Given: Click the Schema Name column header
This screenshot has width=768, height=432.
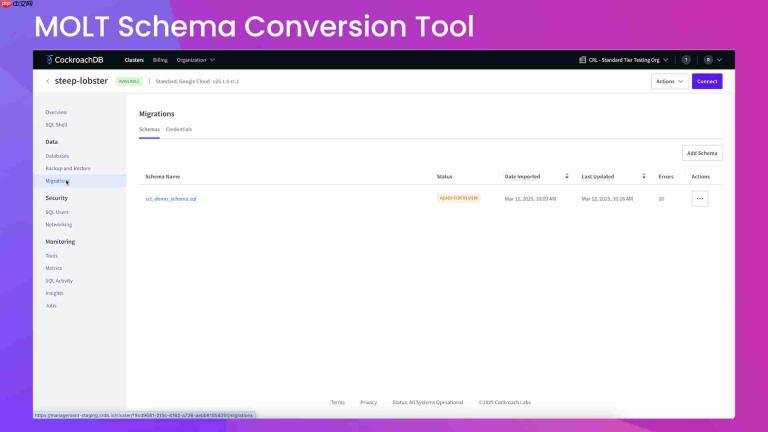Looking at the screenshot, I should tap(163, 176).
